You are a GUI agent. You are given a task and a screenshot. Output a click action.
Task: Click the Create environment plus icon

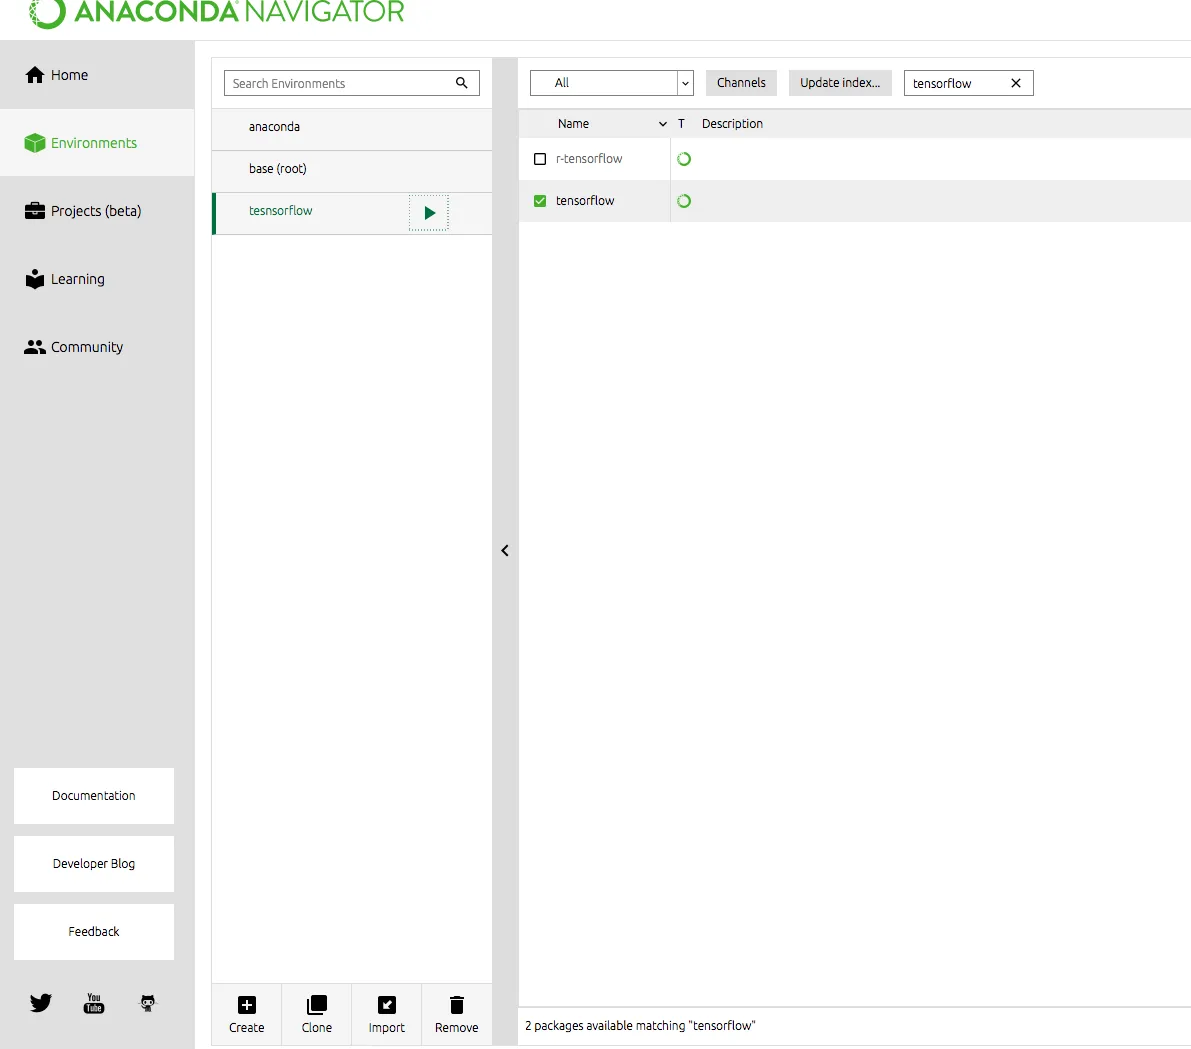247,1005
